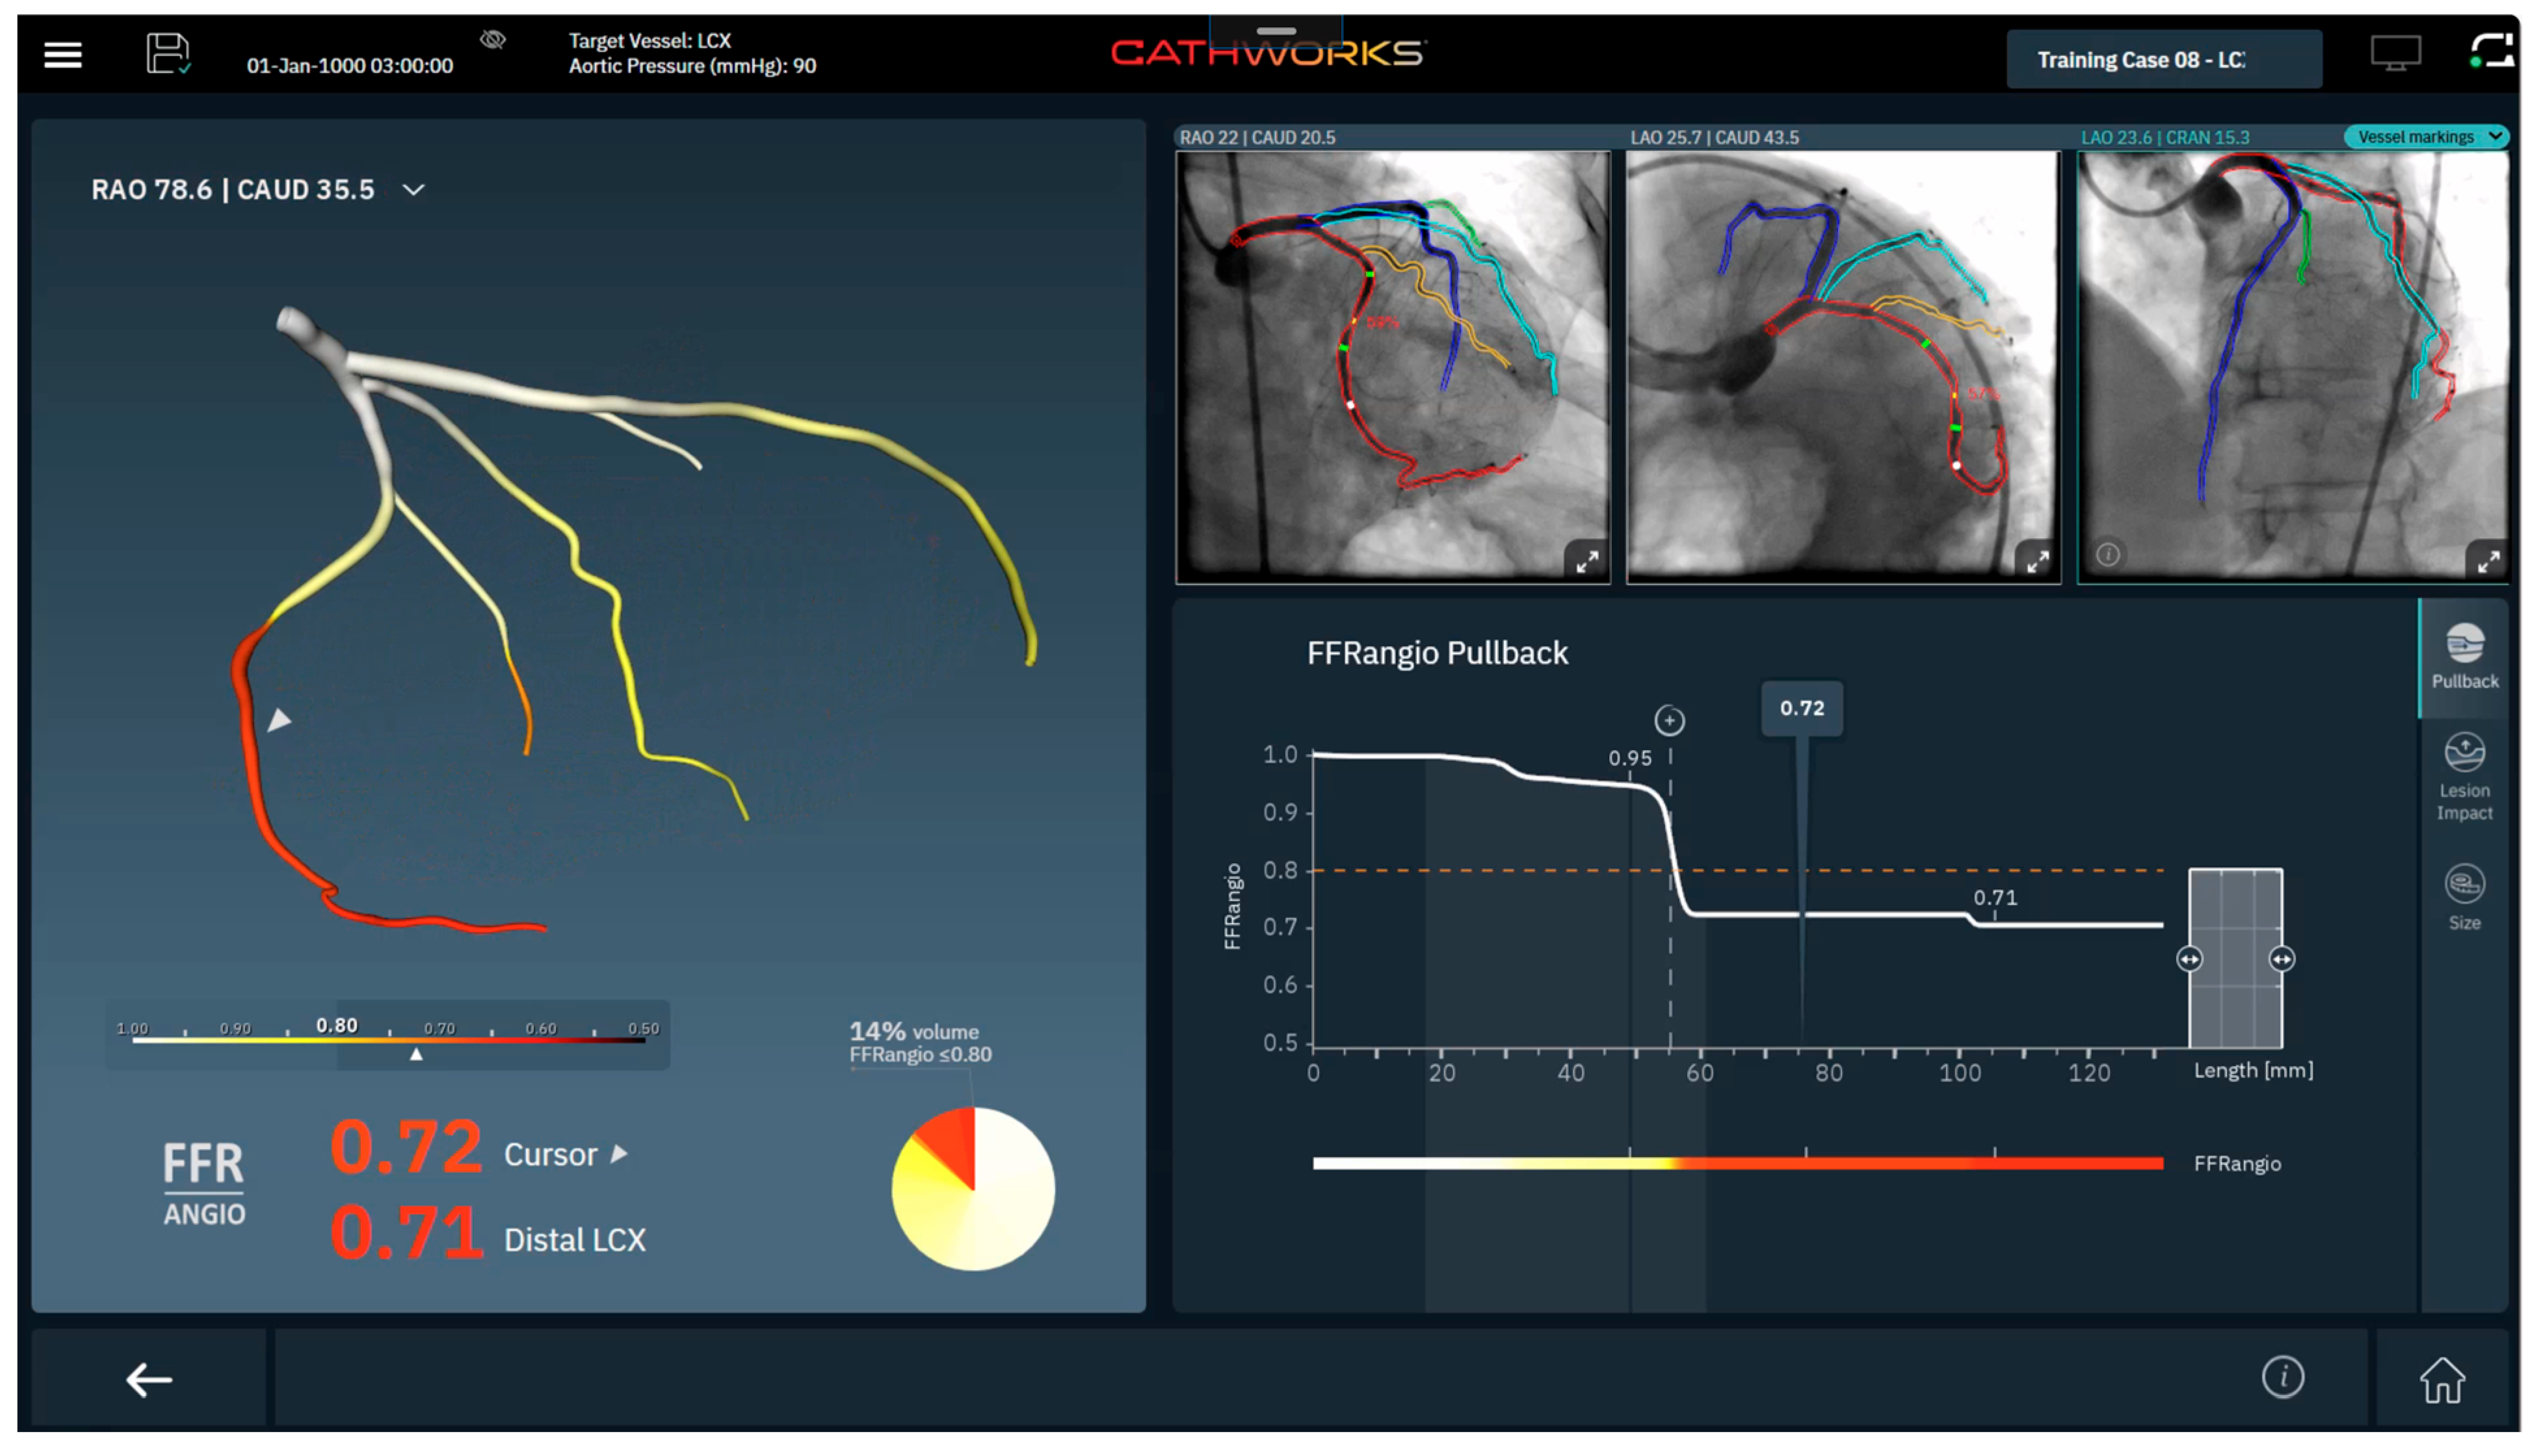Toggle the hidden-eye visibility icon

point(492,40)
